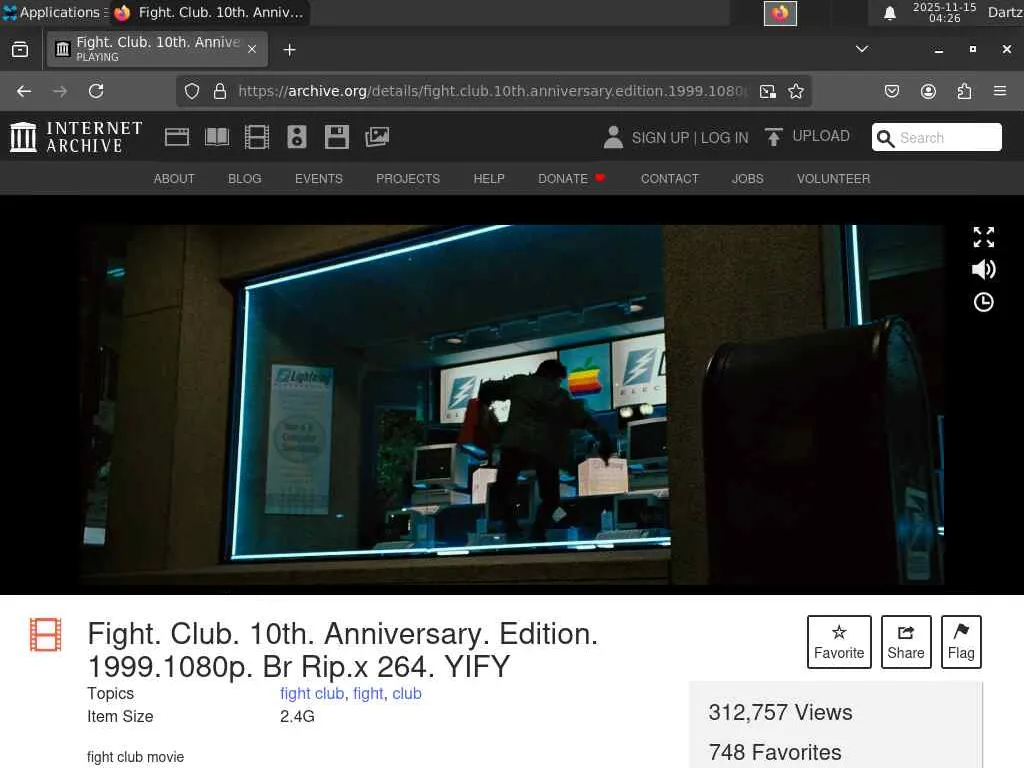The height and width of the screenshot is (768, 1024).
Task: Open the CONTACT menu item
Action: click(669, 178)
